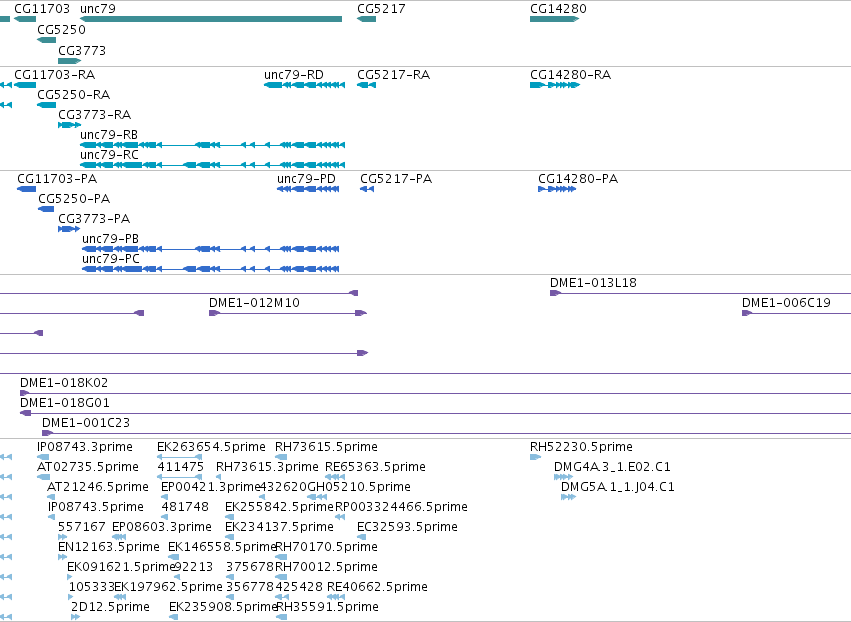The height and width of the screenshot is (622, 851).
Task: Select the RH52230.5prime EST label
Action: 581,447
